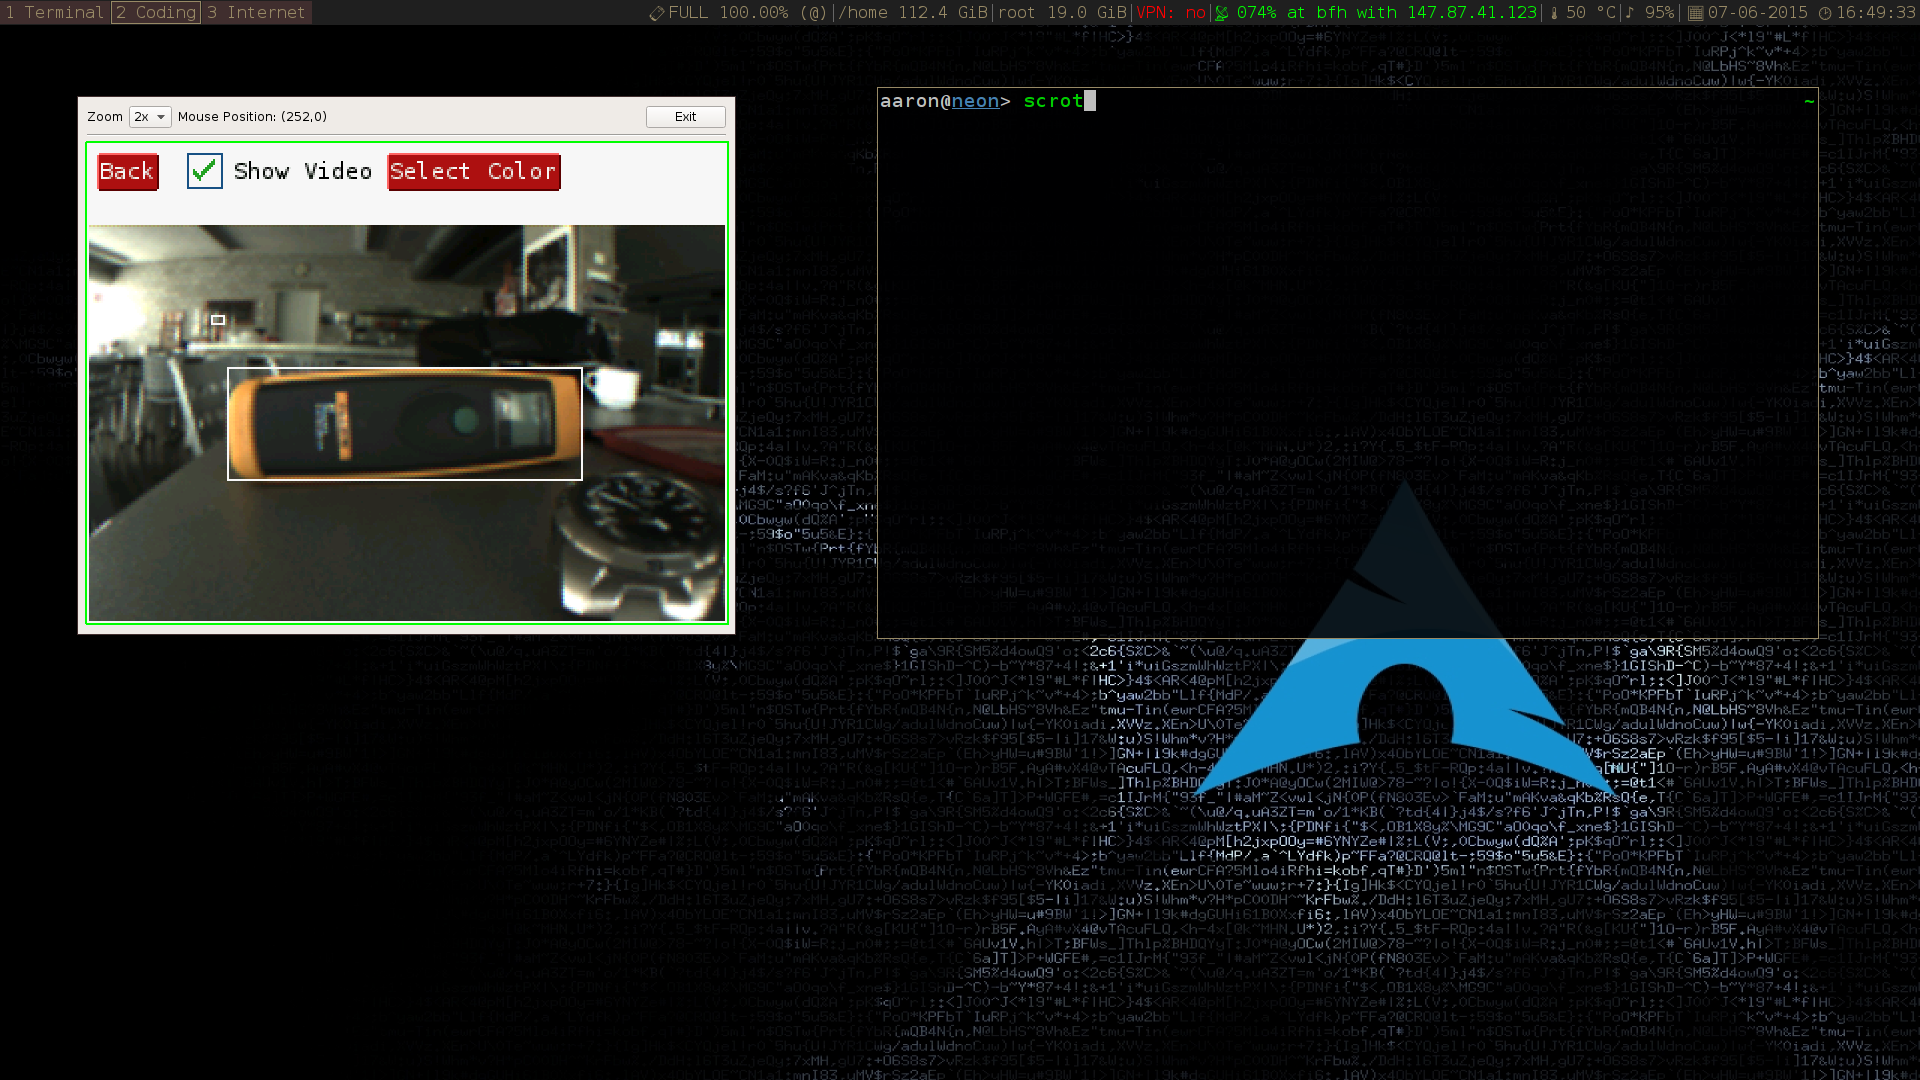Click the /home disk space indicator

(x=913, y=13)
